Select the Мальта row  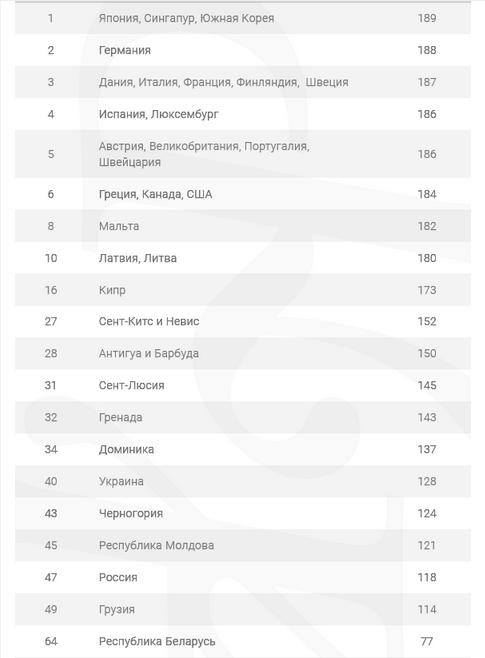243,226
